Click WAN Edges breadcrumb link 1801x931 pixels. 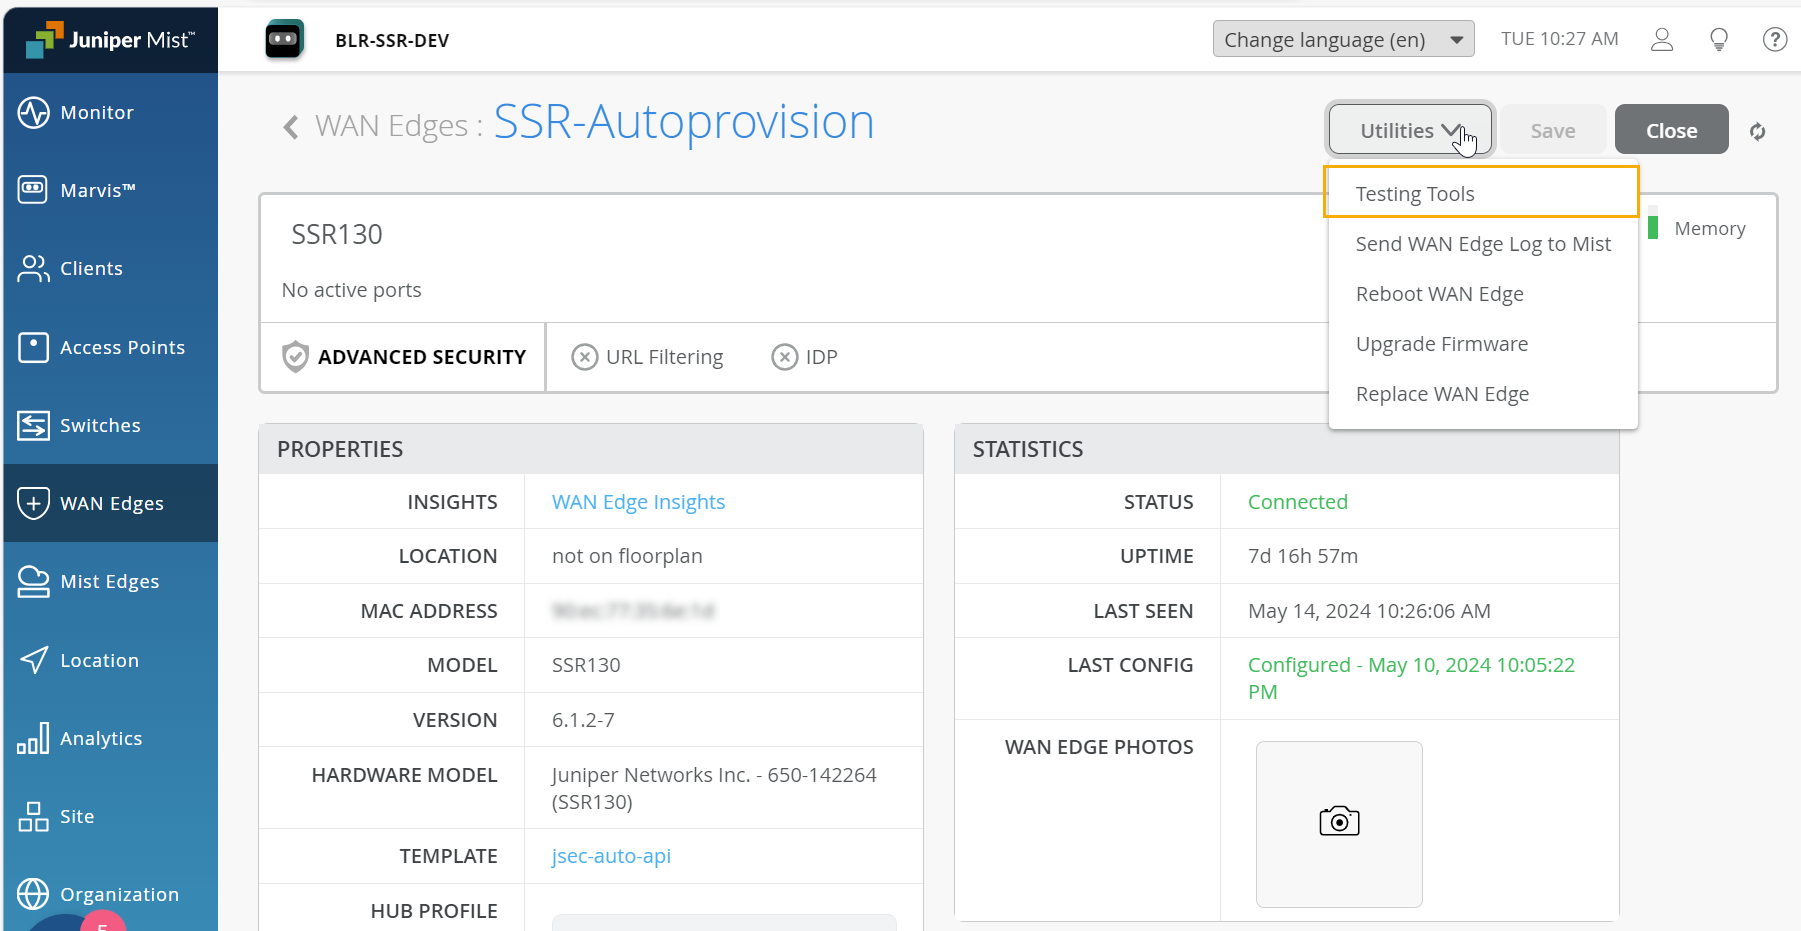tap(391, 126)
